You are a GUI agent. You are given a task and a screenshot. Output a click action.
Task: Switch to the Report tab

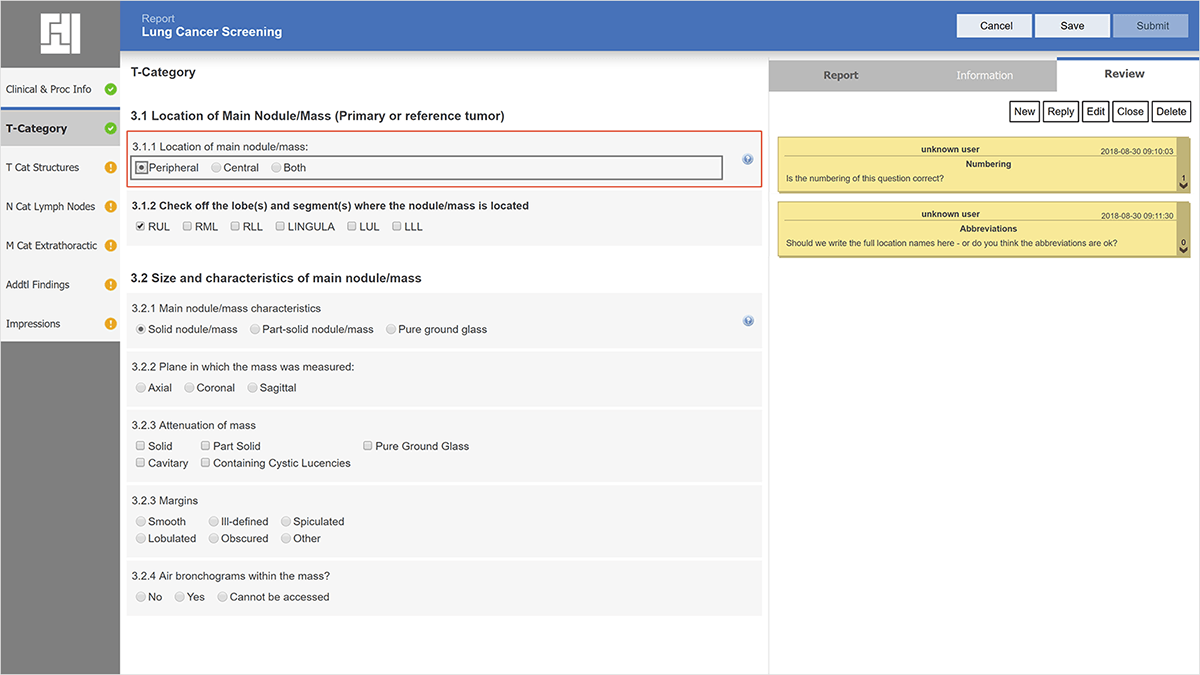point(841,75)
